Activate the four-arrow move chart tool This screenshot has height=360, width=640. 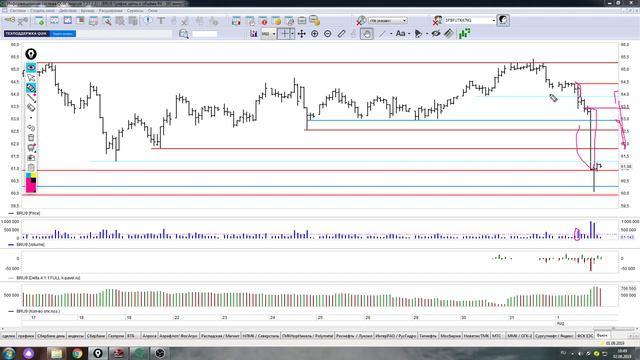302,34
